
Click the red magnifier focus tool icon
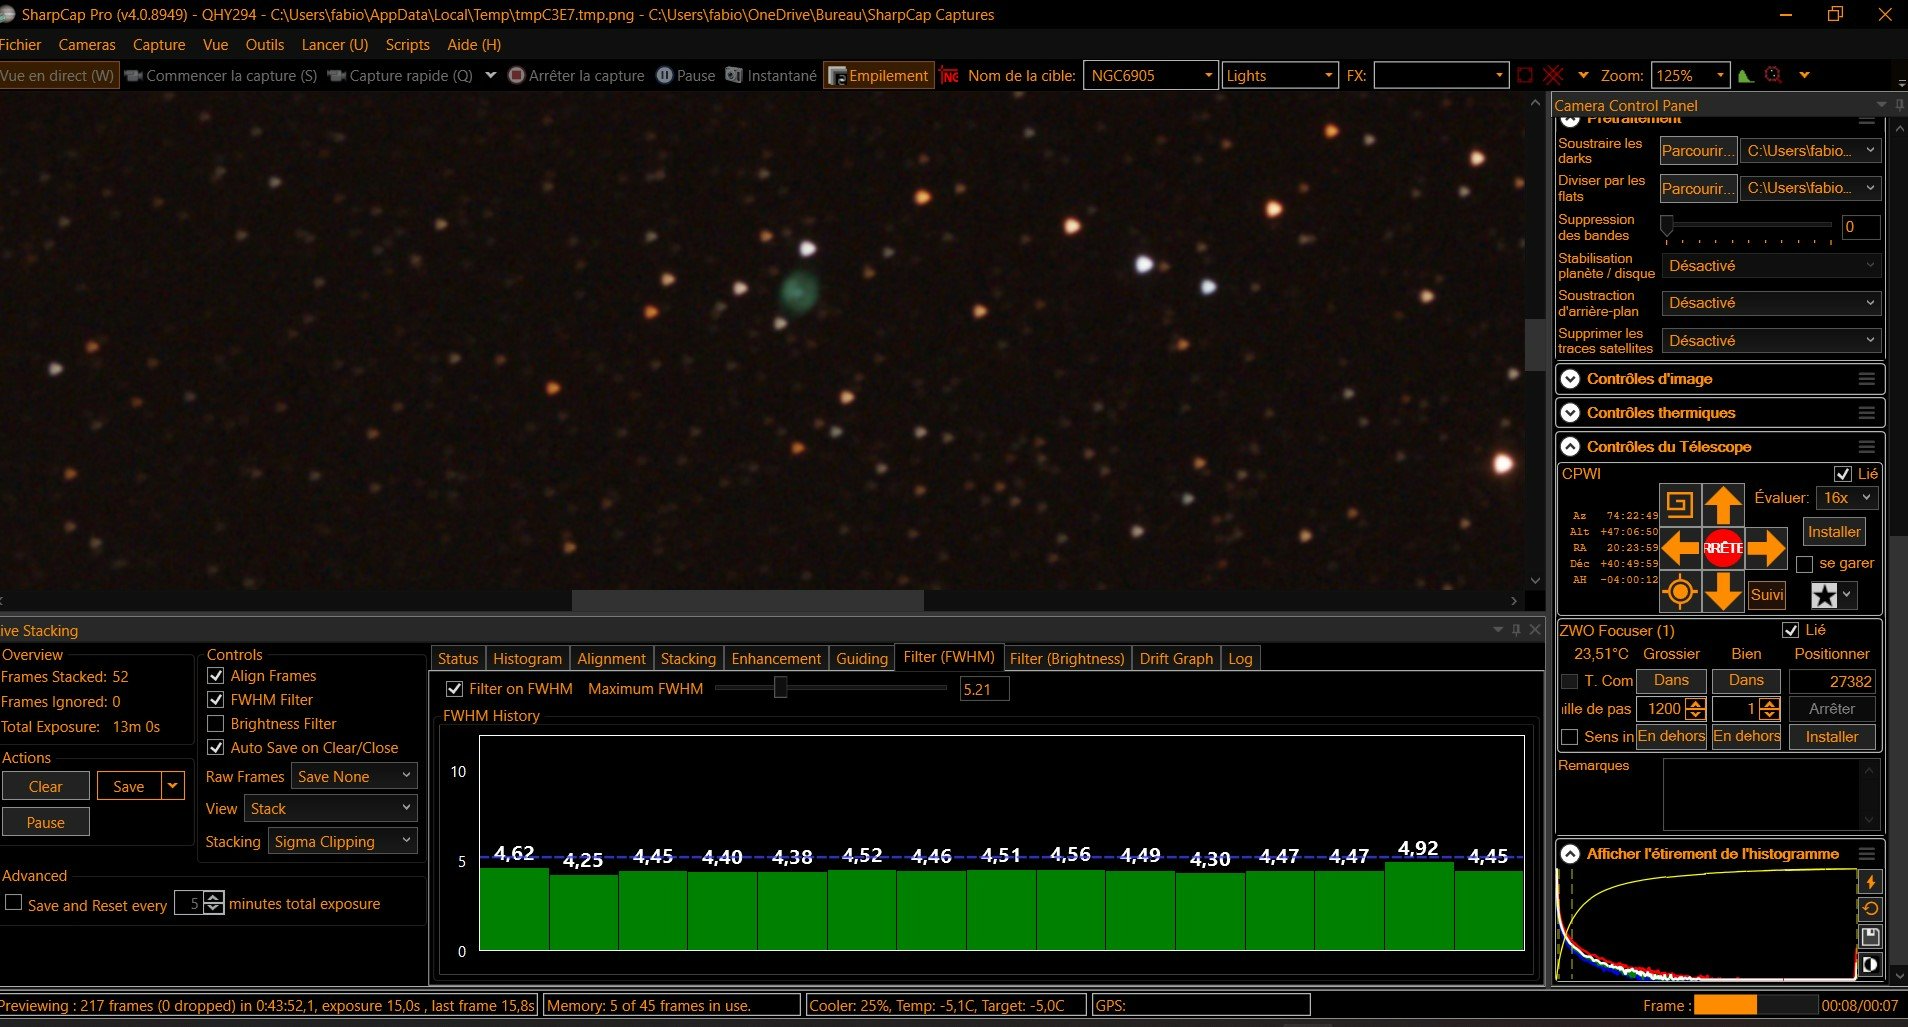1773,76
